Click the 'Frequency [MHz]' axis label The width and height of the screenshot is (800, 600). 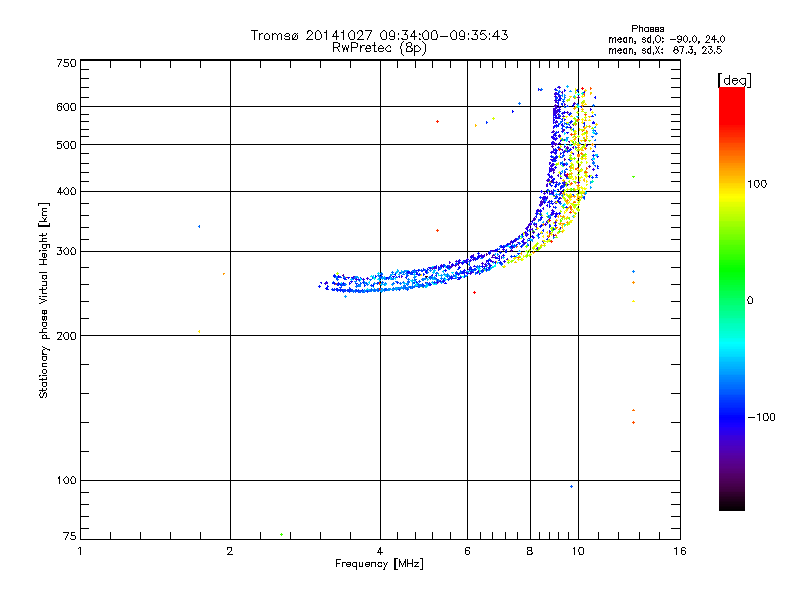pos(379,564)
